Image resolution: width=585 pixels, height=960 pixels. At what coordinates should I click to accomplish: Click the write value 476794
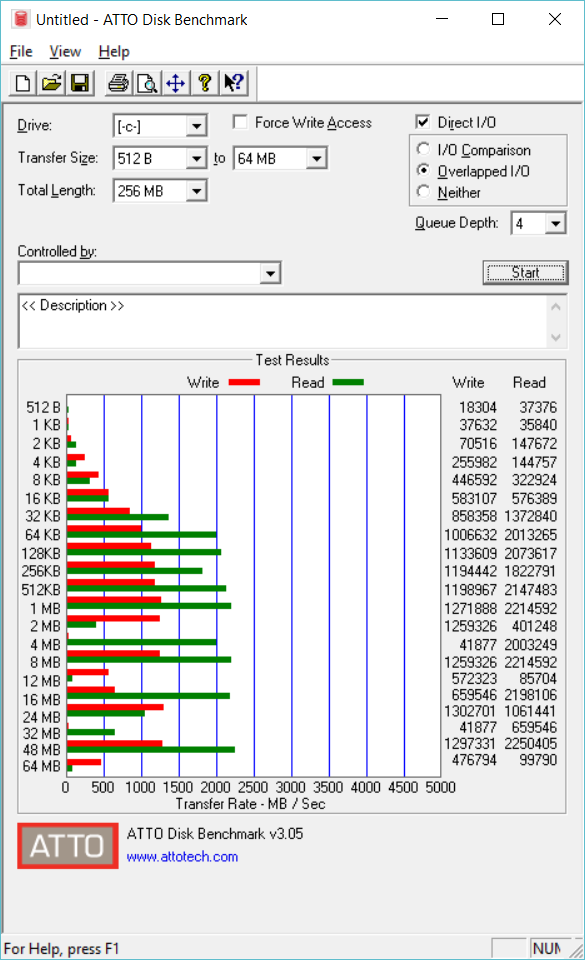pos(474,760)
